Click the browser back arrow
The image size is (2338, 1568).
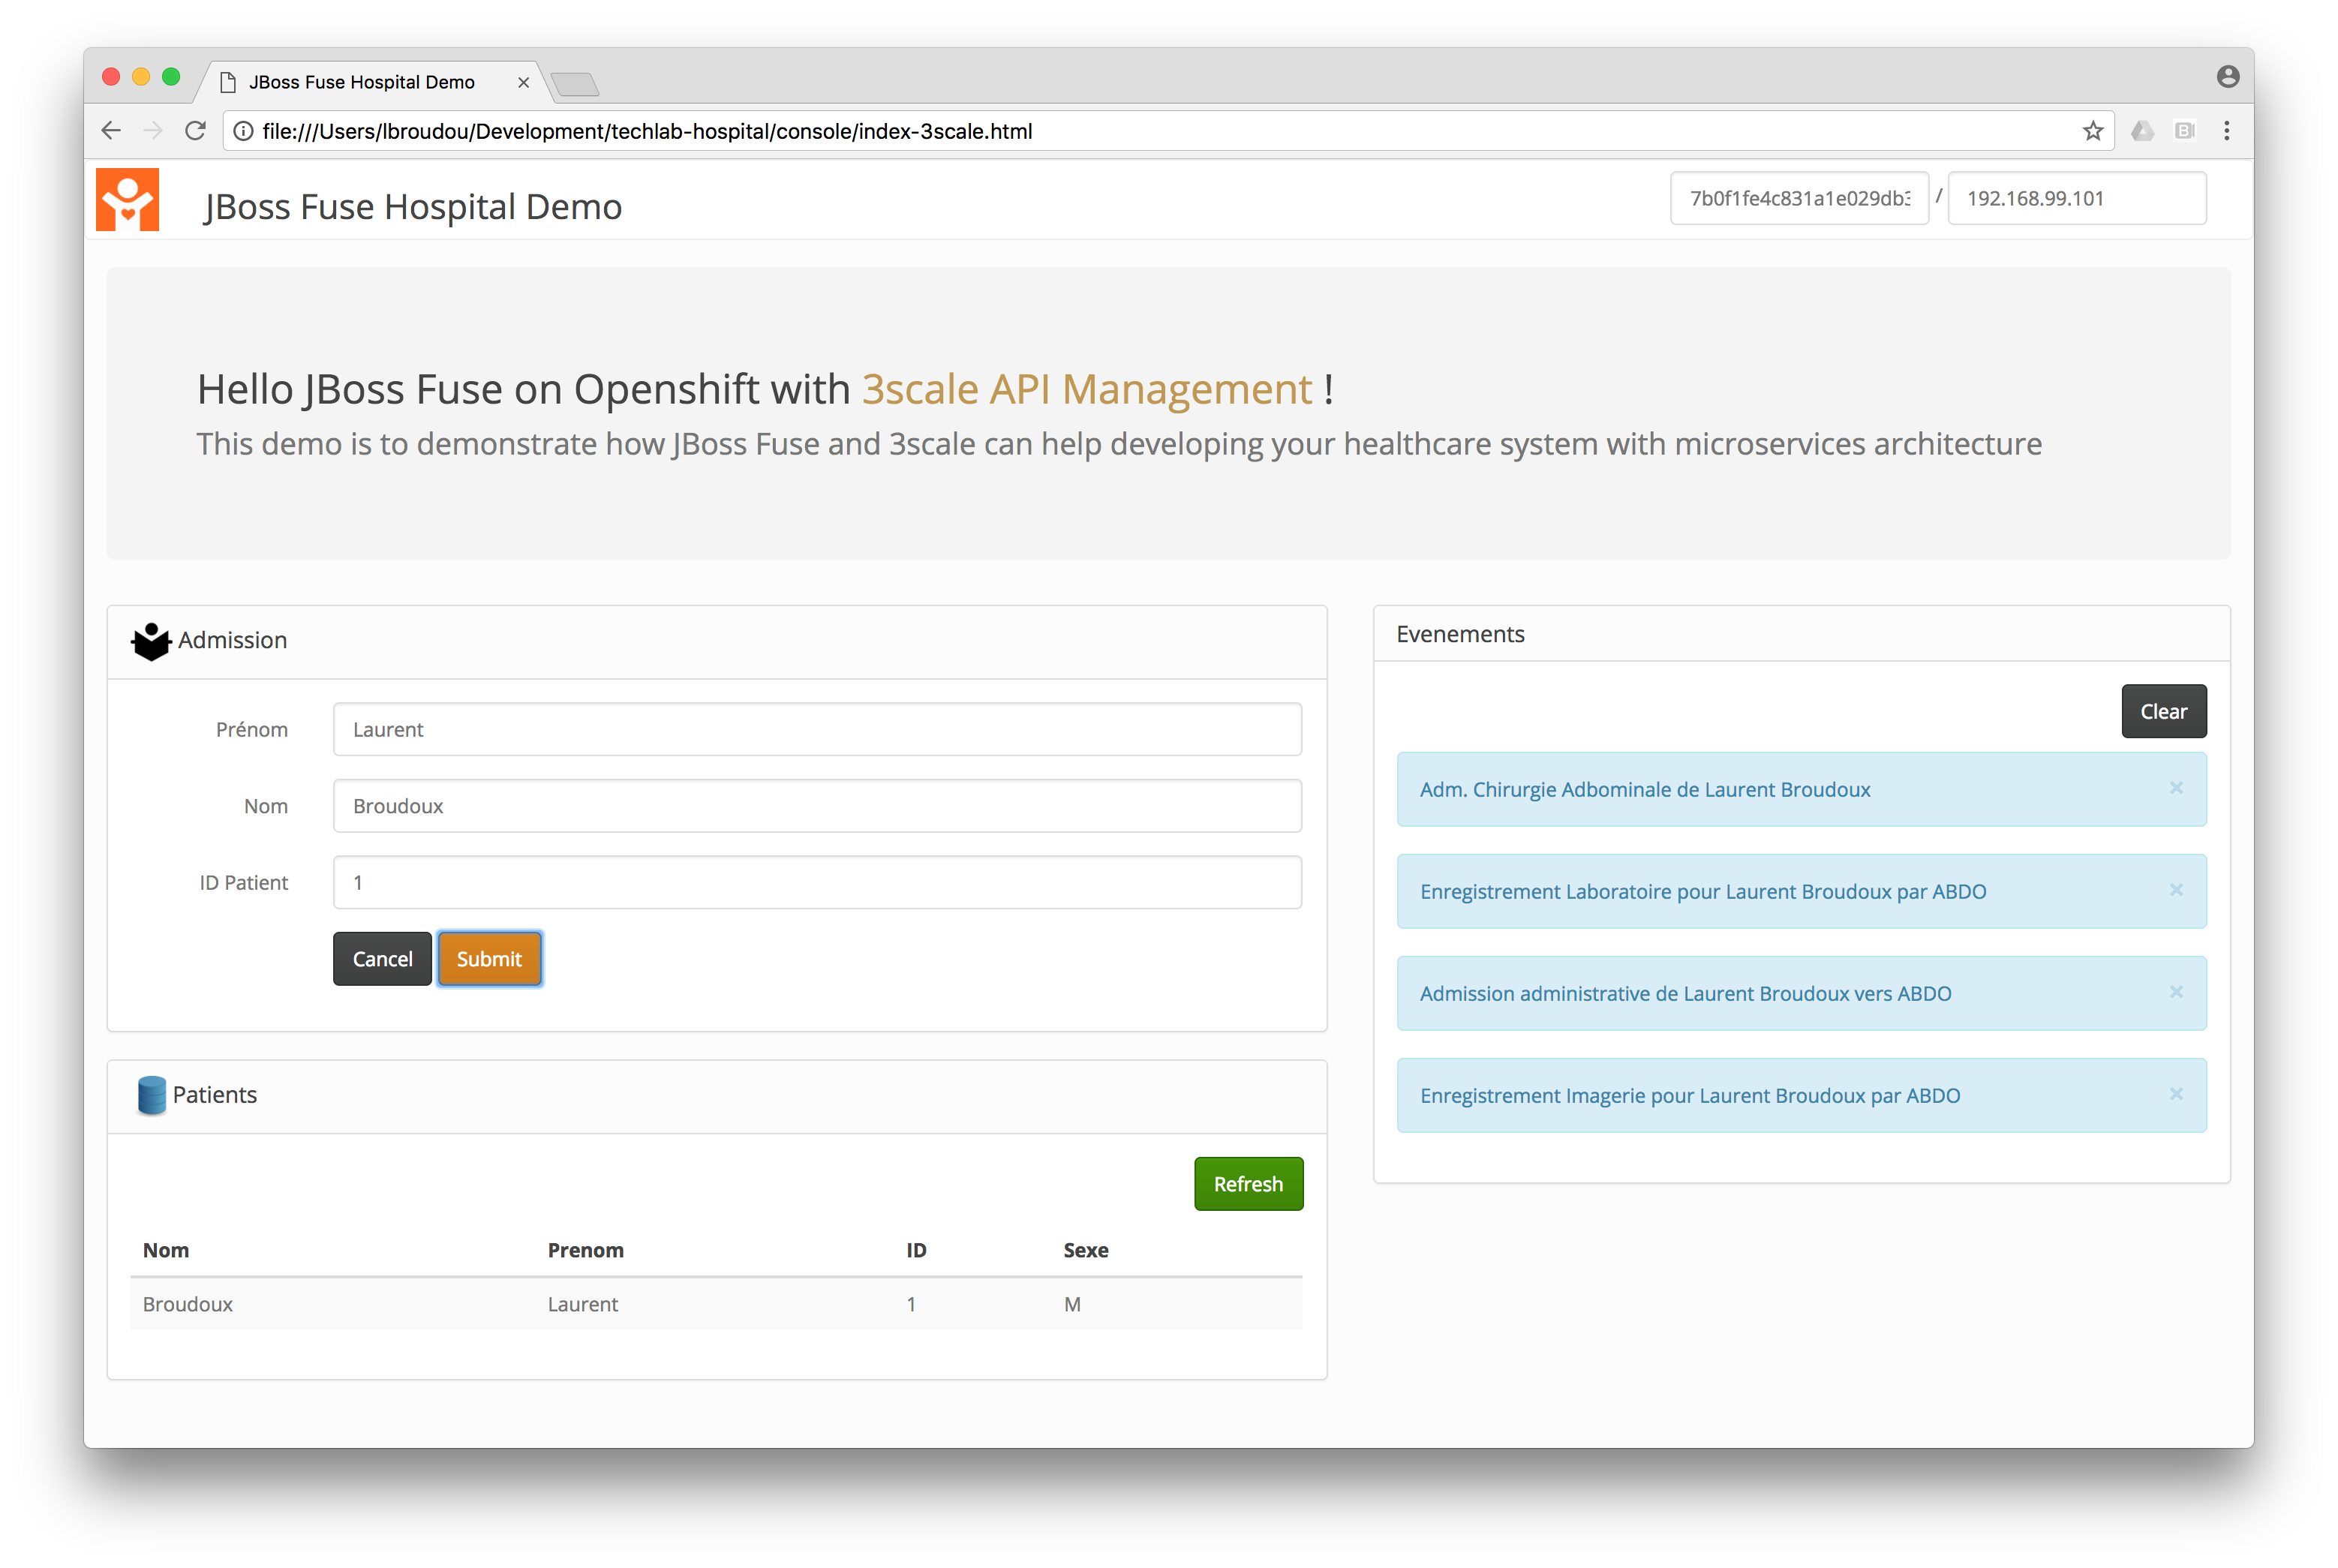pos(111,131)
